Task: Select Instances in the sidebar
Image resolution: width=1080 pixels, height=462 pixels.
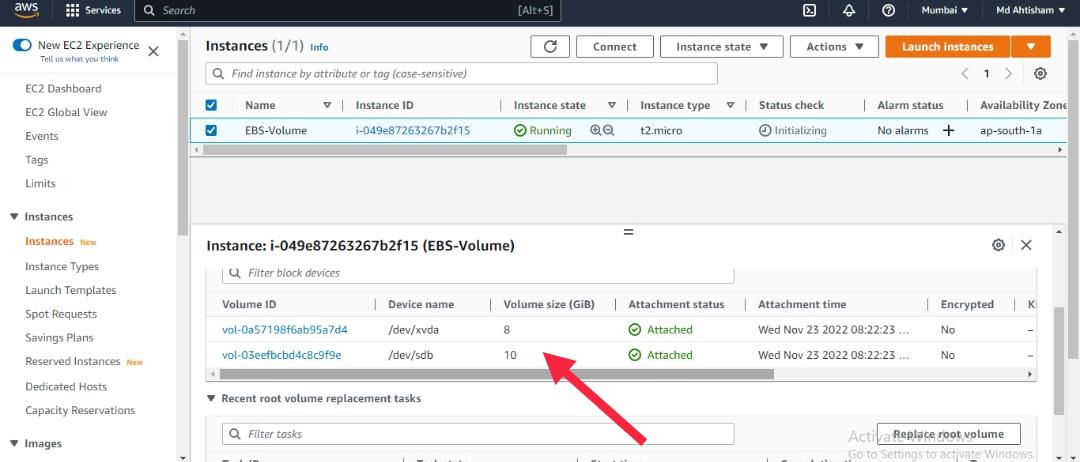Action: click(49, 242)
